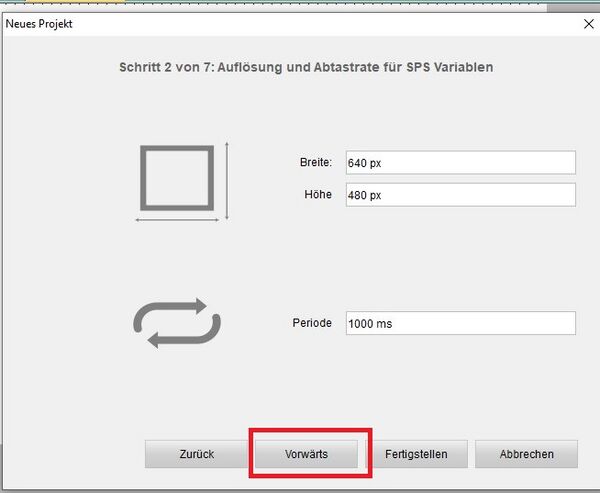Click the Periode label
This screenshot has width=600, height=493.
point(313,324)
